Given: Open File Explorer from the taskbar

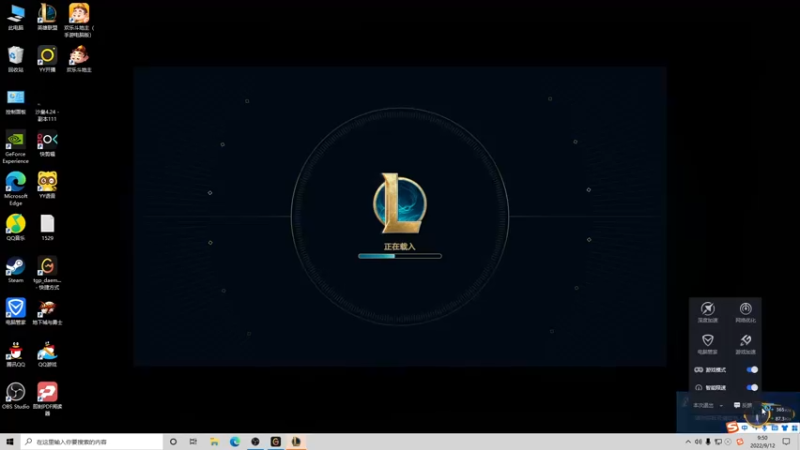Looking at the screenshot, I should [214, 441].
